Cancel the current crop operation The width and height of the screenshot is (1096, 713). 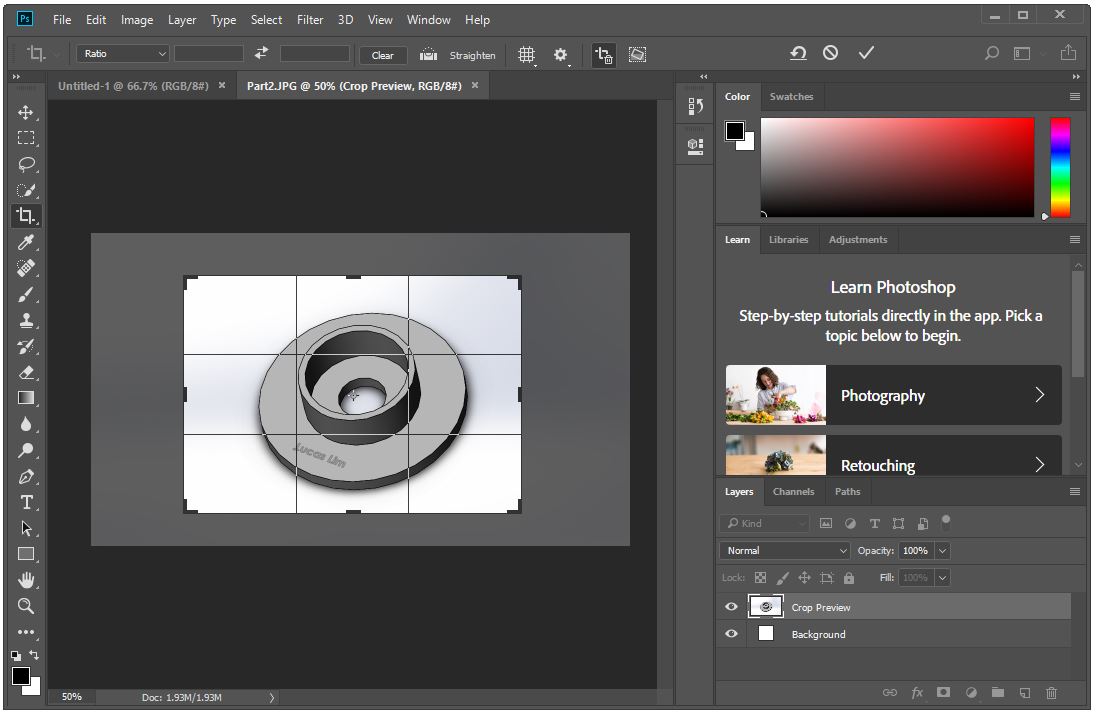coord(830,53)
